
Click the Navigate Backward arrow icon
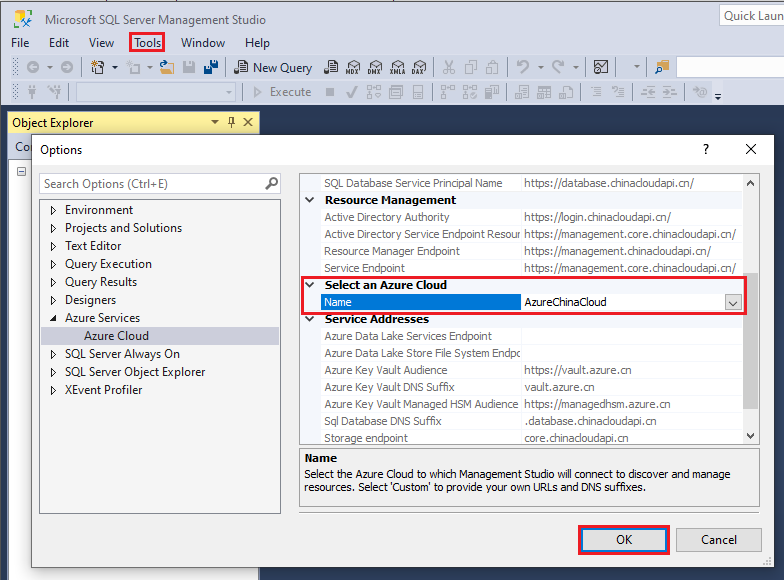[x=33, y=67]
